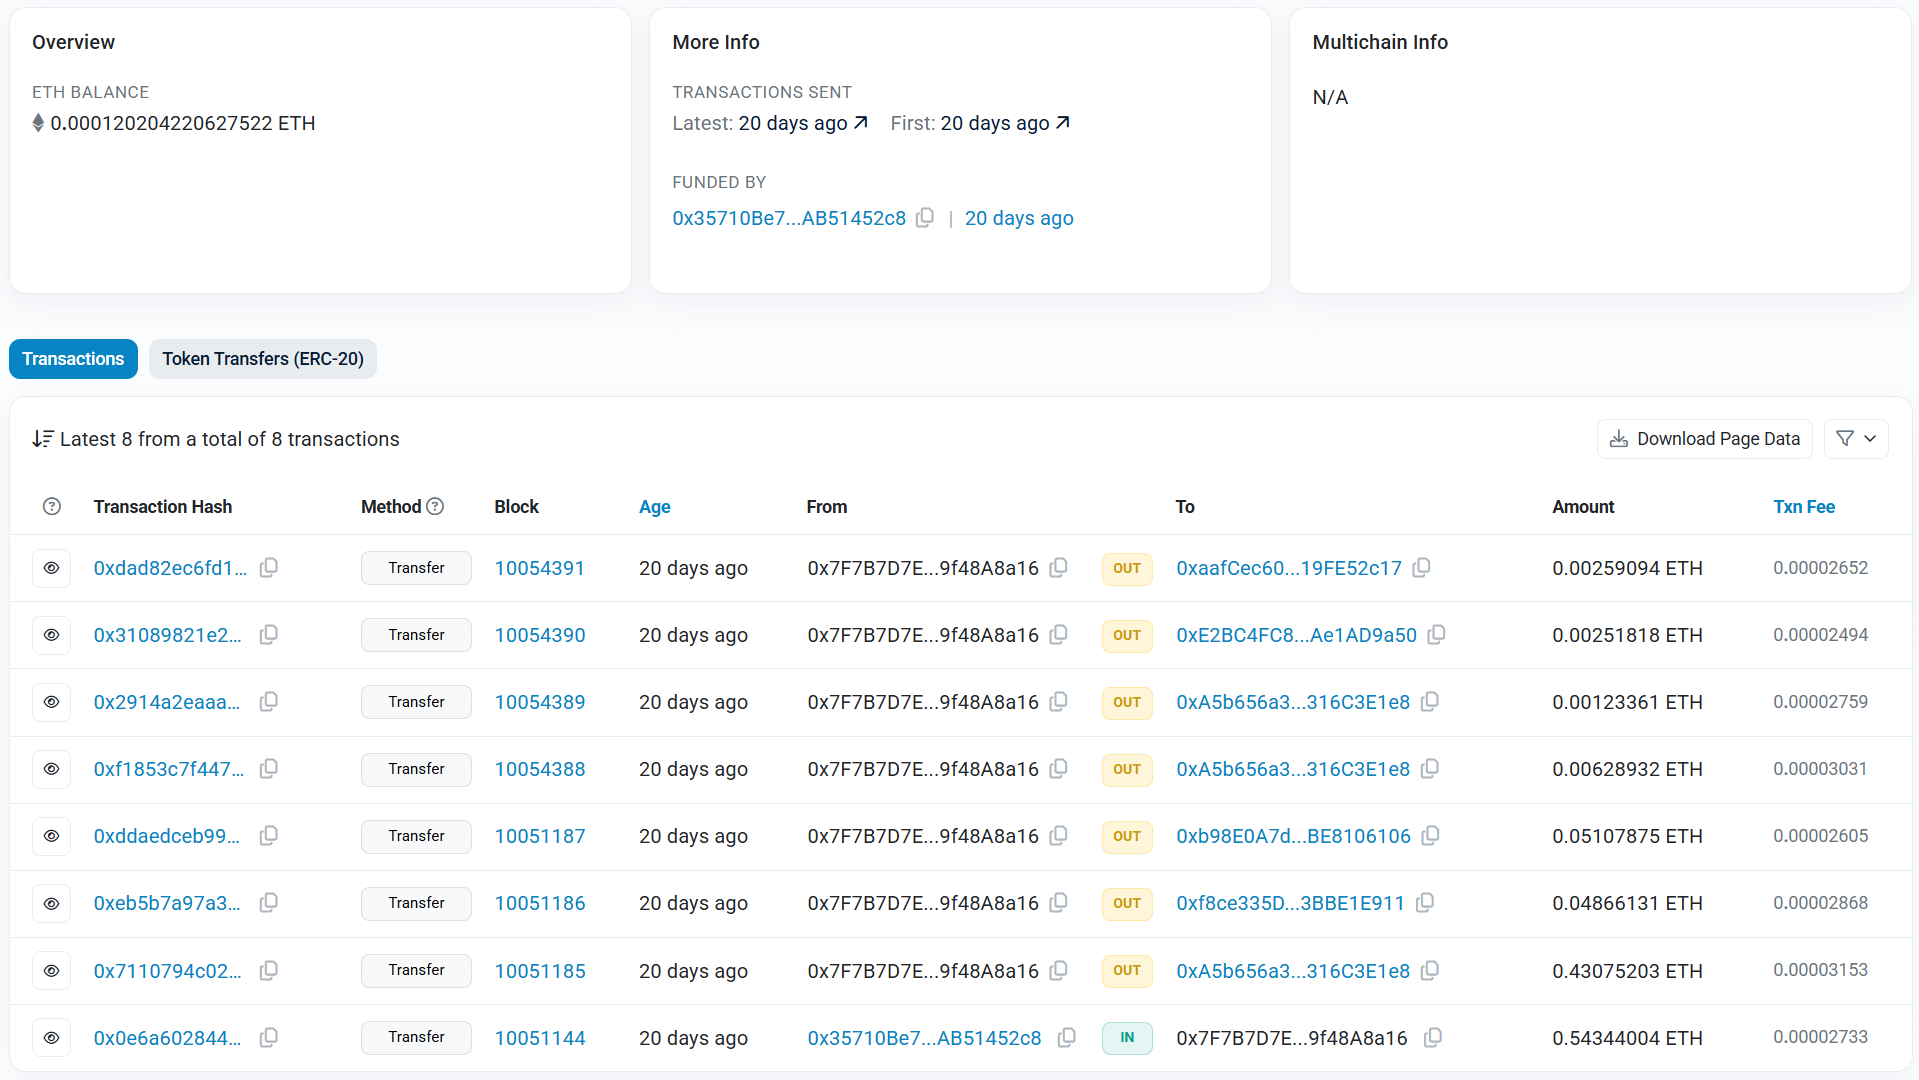Copy transaction hash 0xdad82ec6fd1
The width and height of the screenshot is (1919, 1080).
point(269,568)
